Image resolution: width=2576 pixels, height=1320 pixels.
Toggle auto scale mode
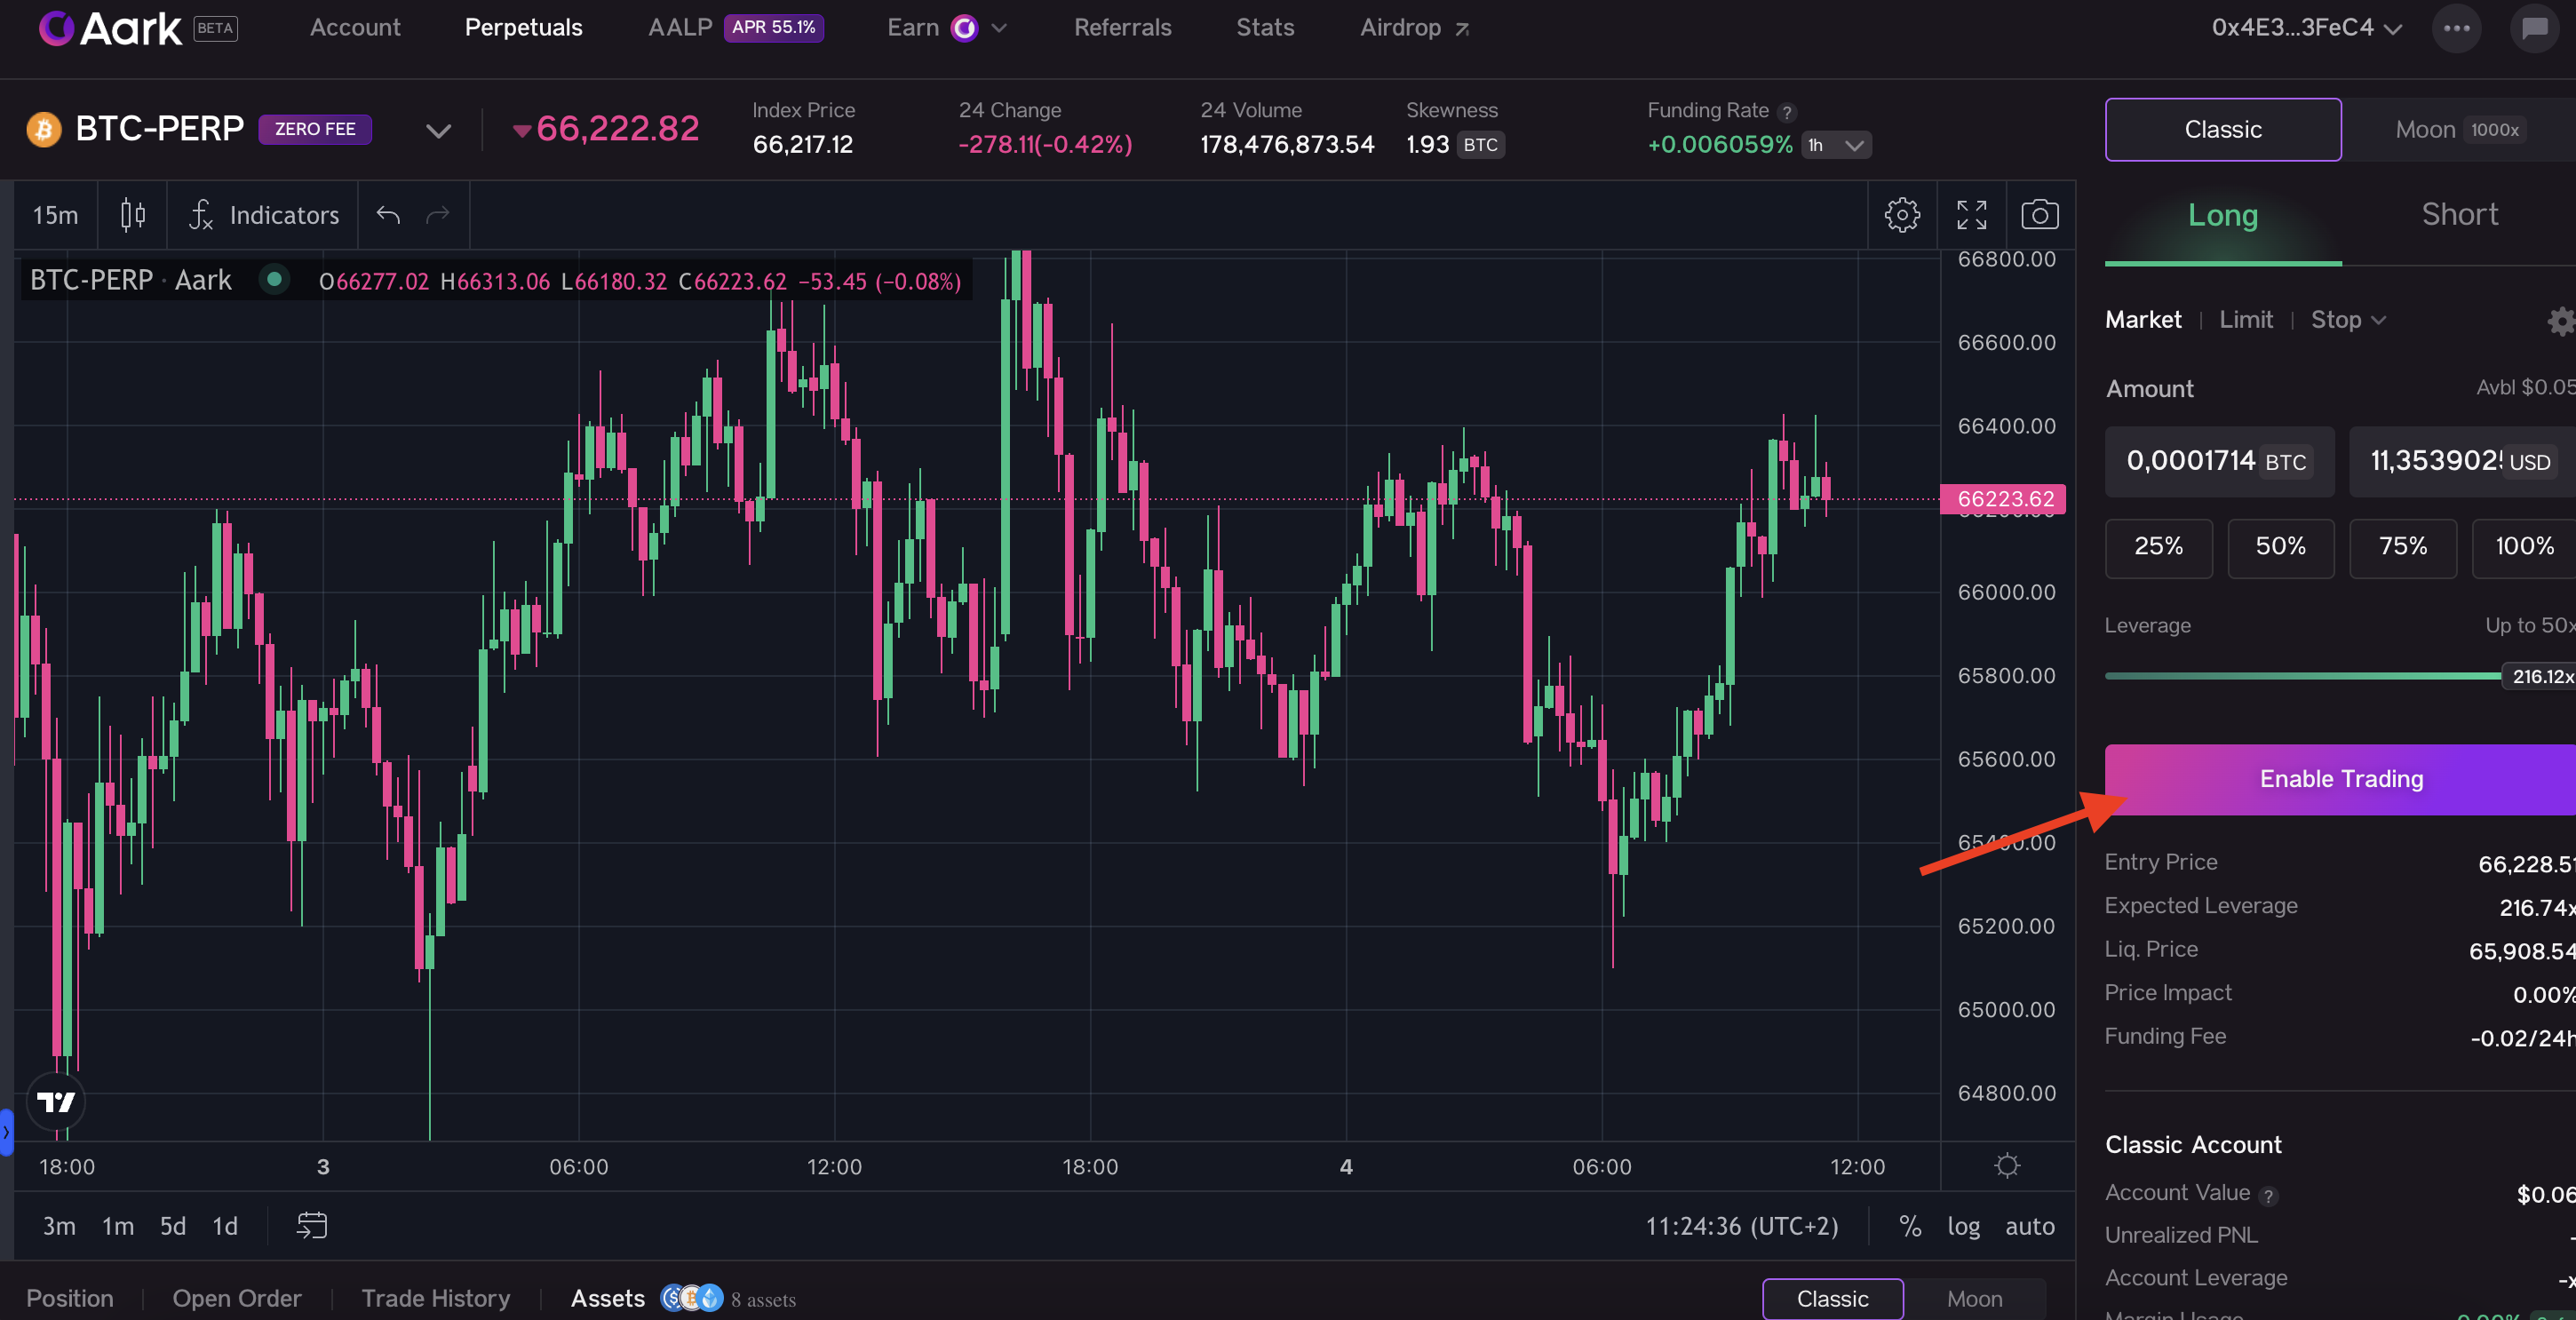[2030, 1226]
